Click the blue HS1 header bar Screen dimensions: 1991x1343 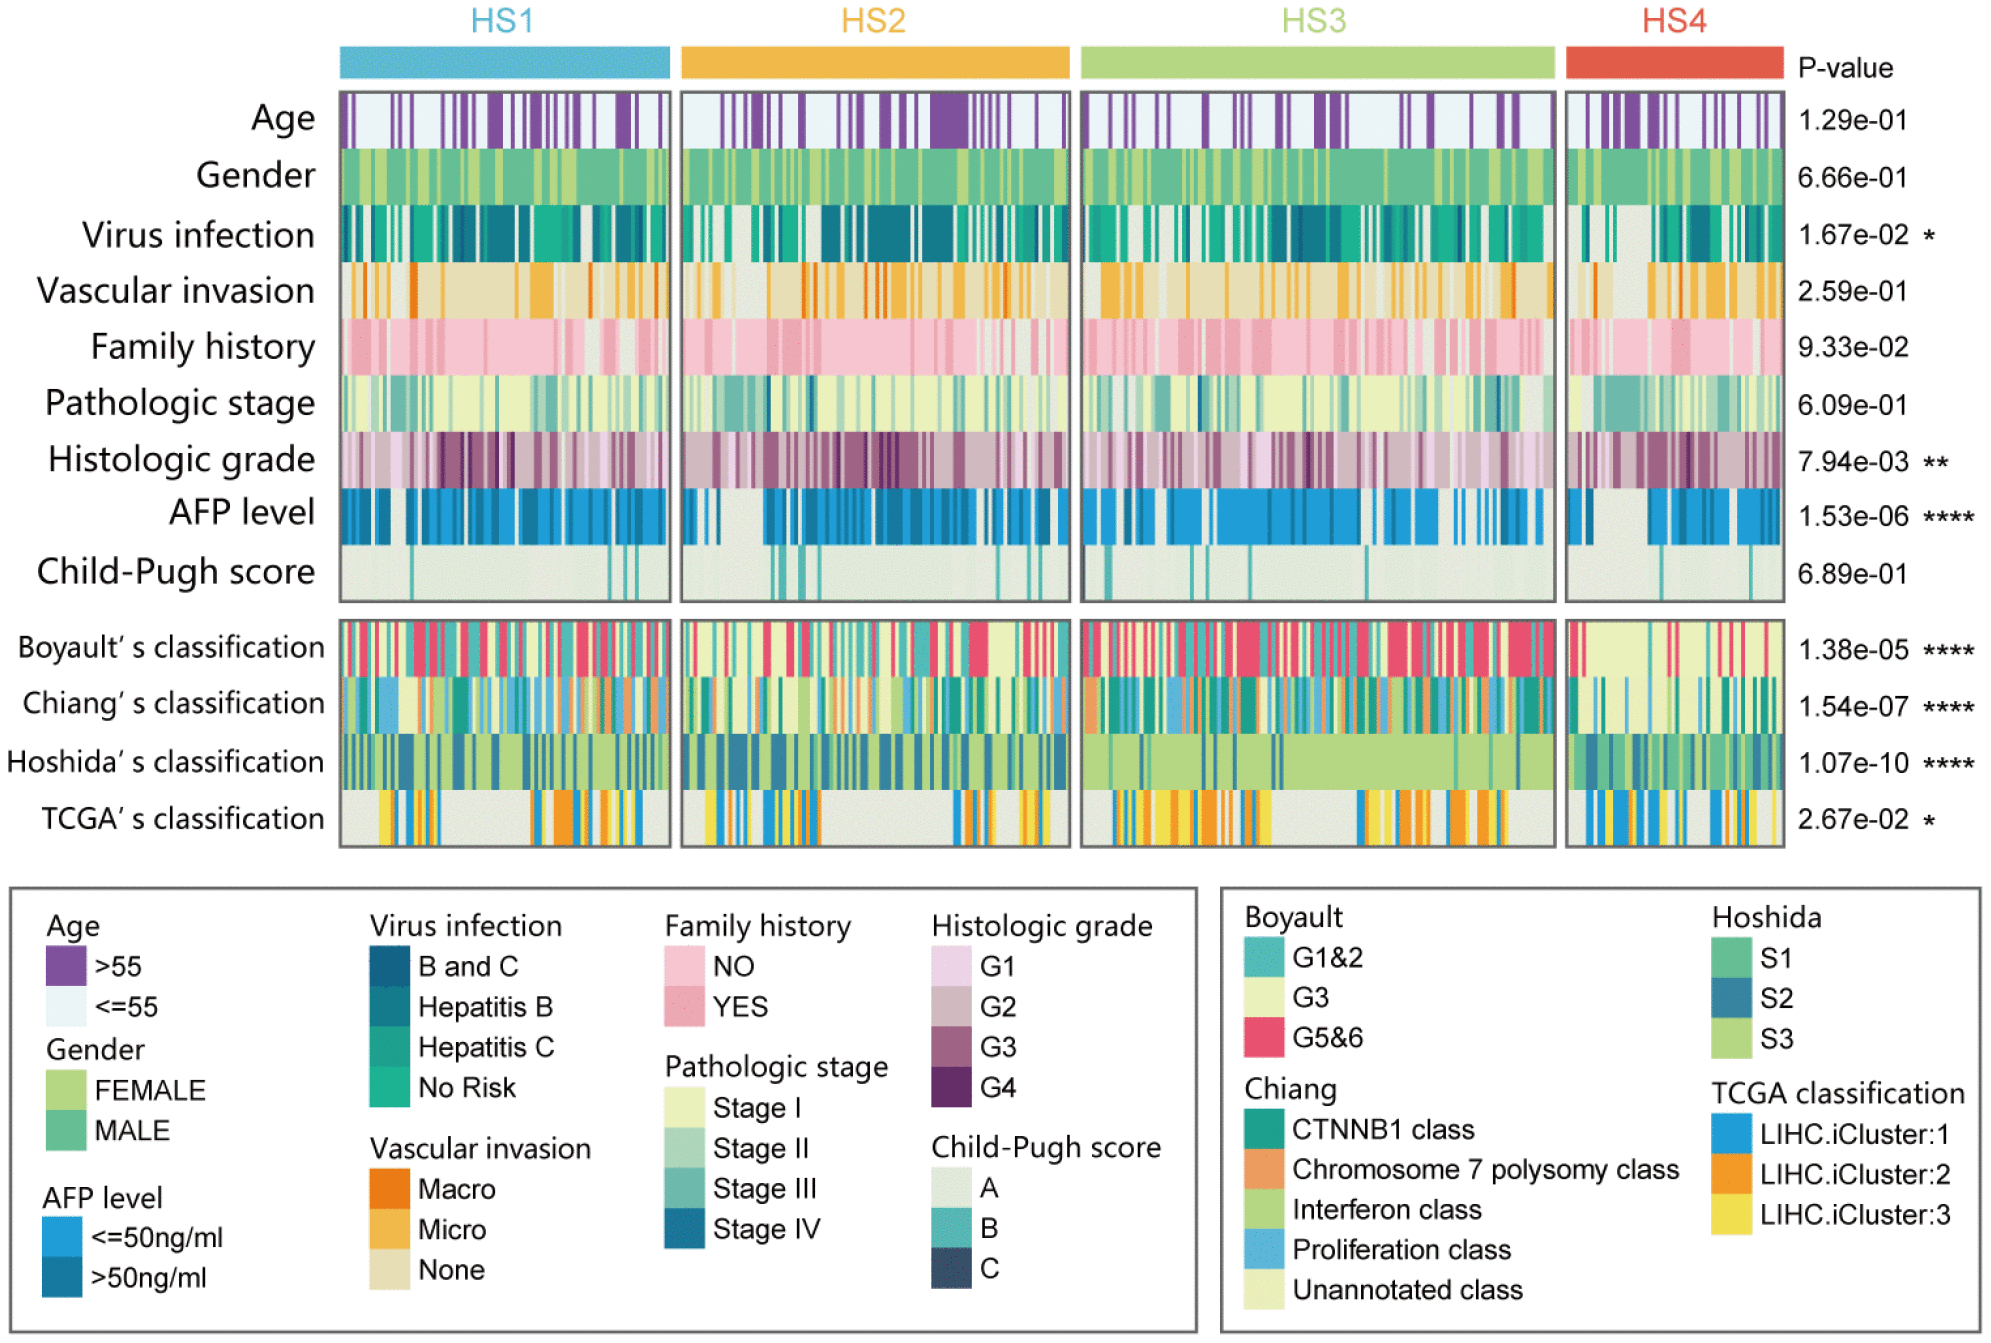(x=505, y=62)
